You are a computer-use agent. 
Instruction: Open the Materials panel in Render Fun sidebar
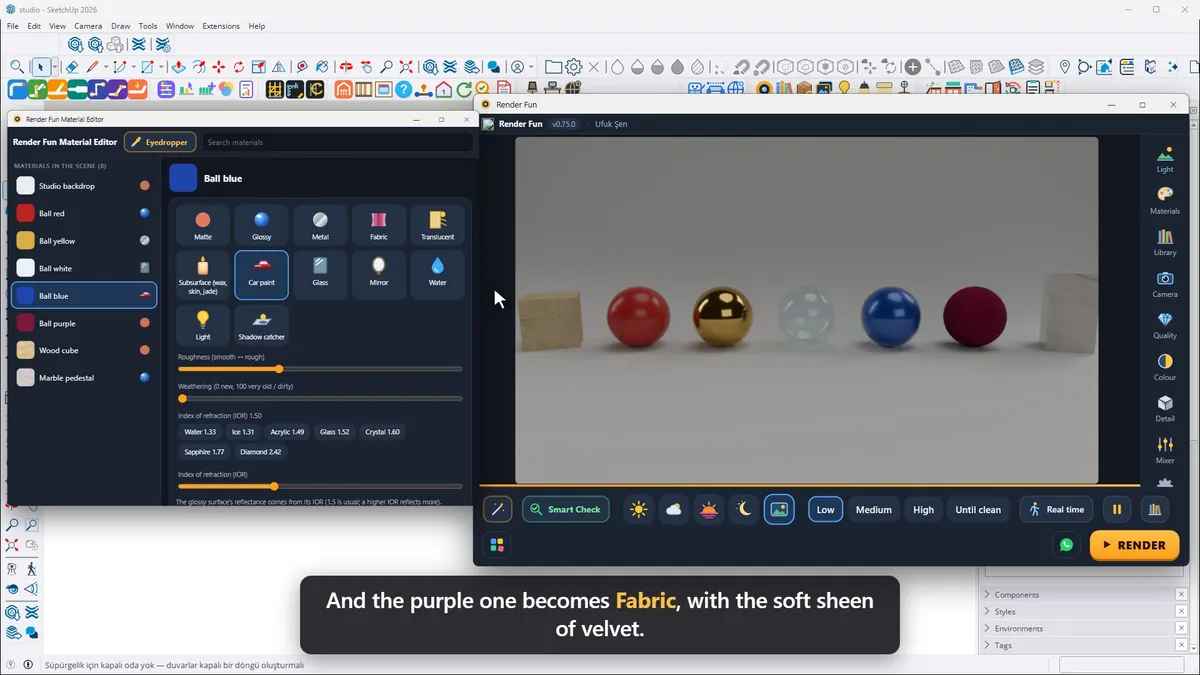tap(1165, 201)
